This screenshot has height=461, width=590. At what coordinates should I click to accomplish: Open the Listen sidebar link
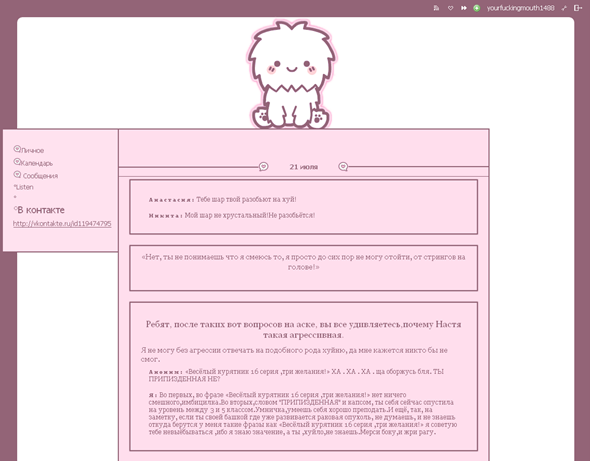click(x=24, y=187)
